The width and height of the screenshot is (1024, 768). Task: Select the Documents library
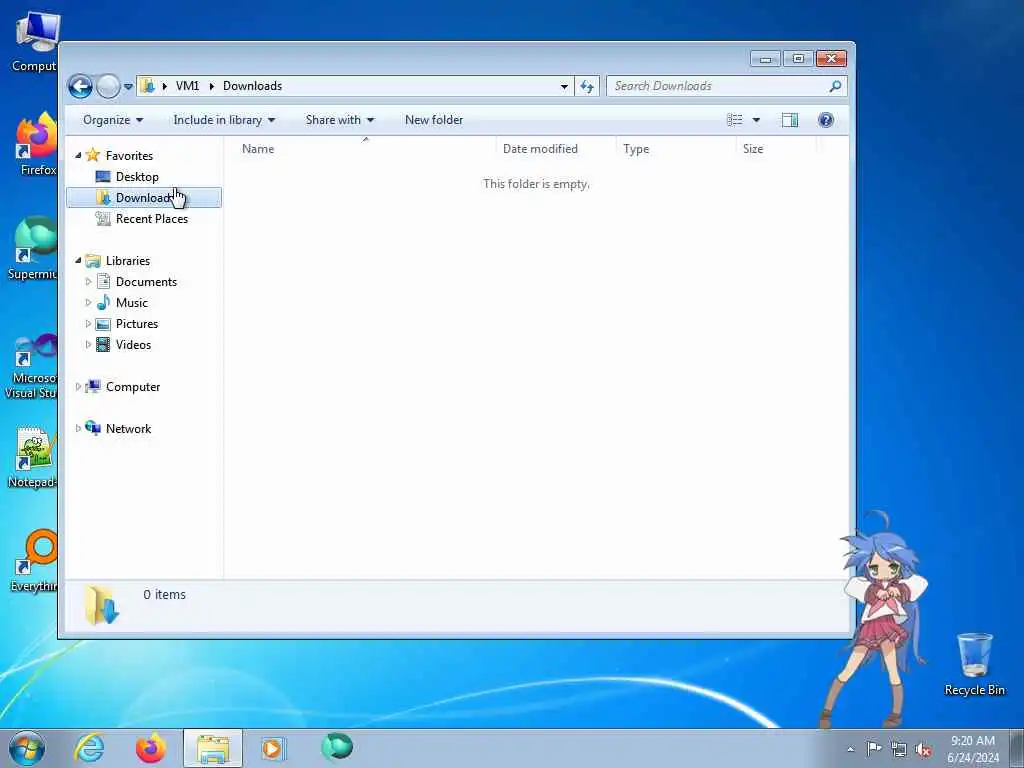click(146, 281)
